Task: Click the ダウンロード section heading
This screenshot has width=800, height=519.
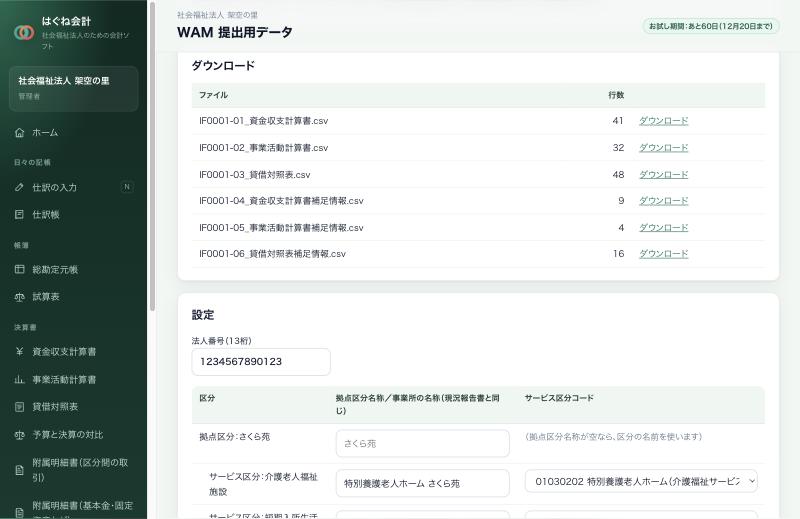Action: point(223,66)
